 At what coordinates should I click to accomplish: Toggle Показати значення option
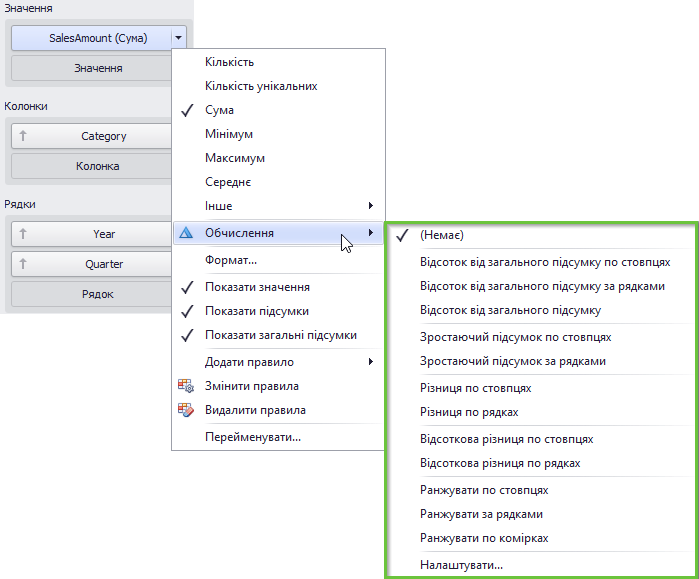[278, 287]
